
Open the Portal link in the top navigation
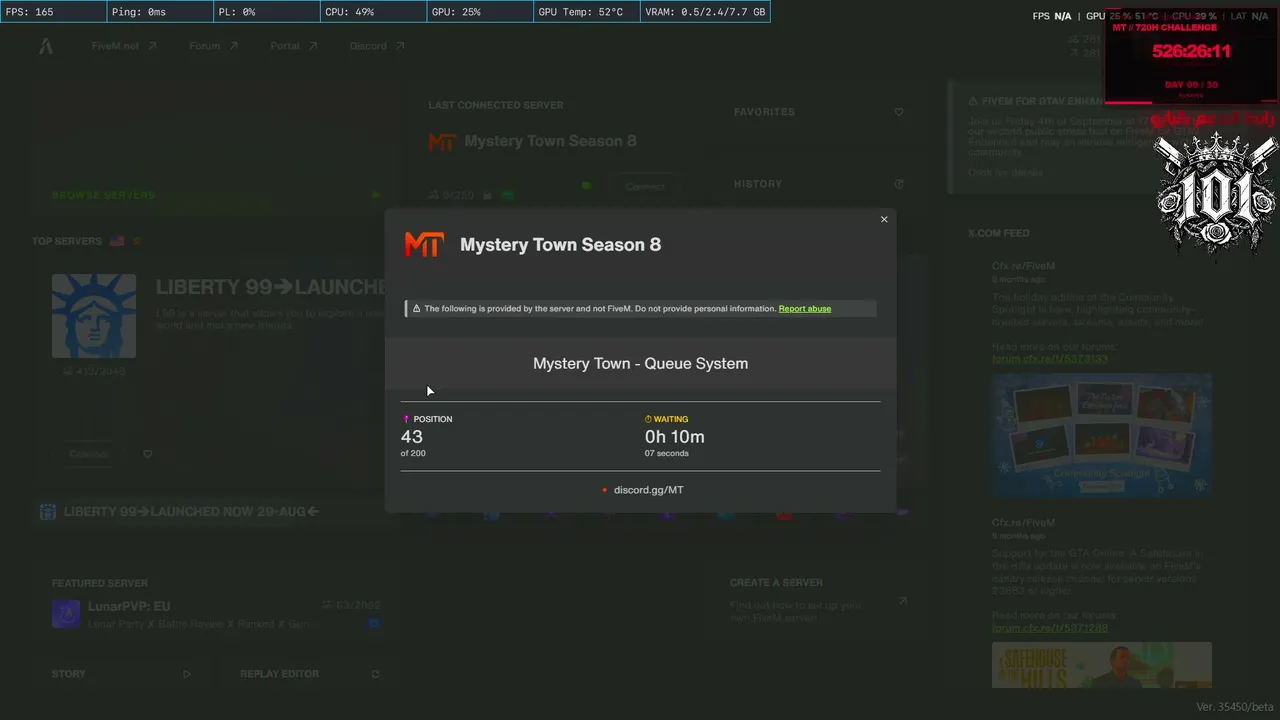coord(293,46)
